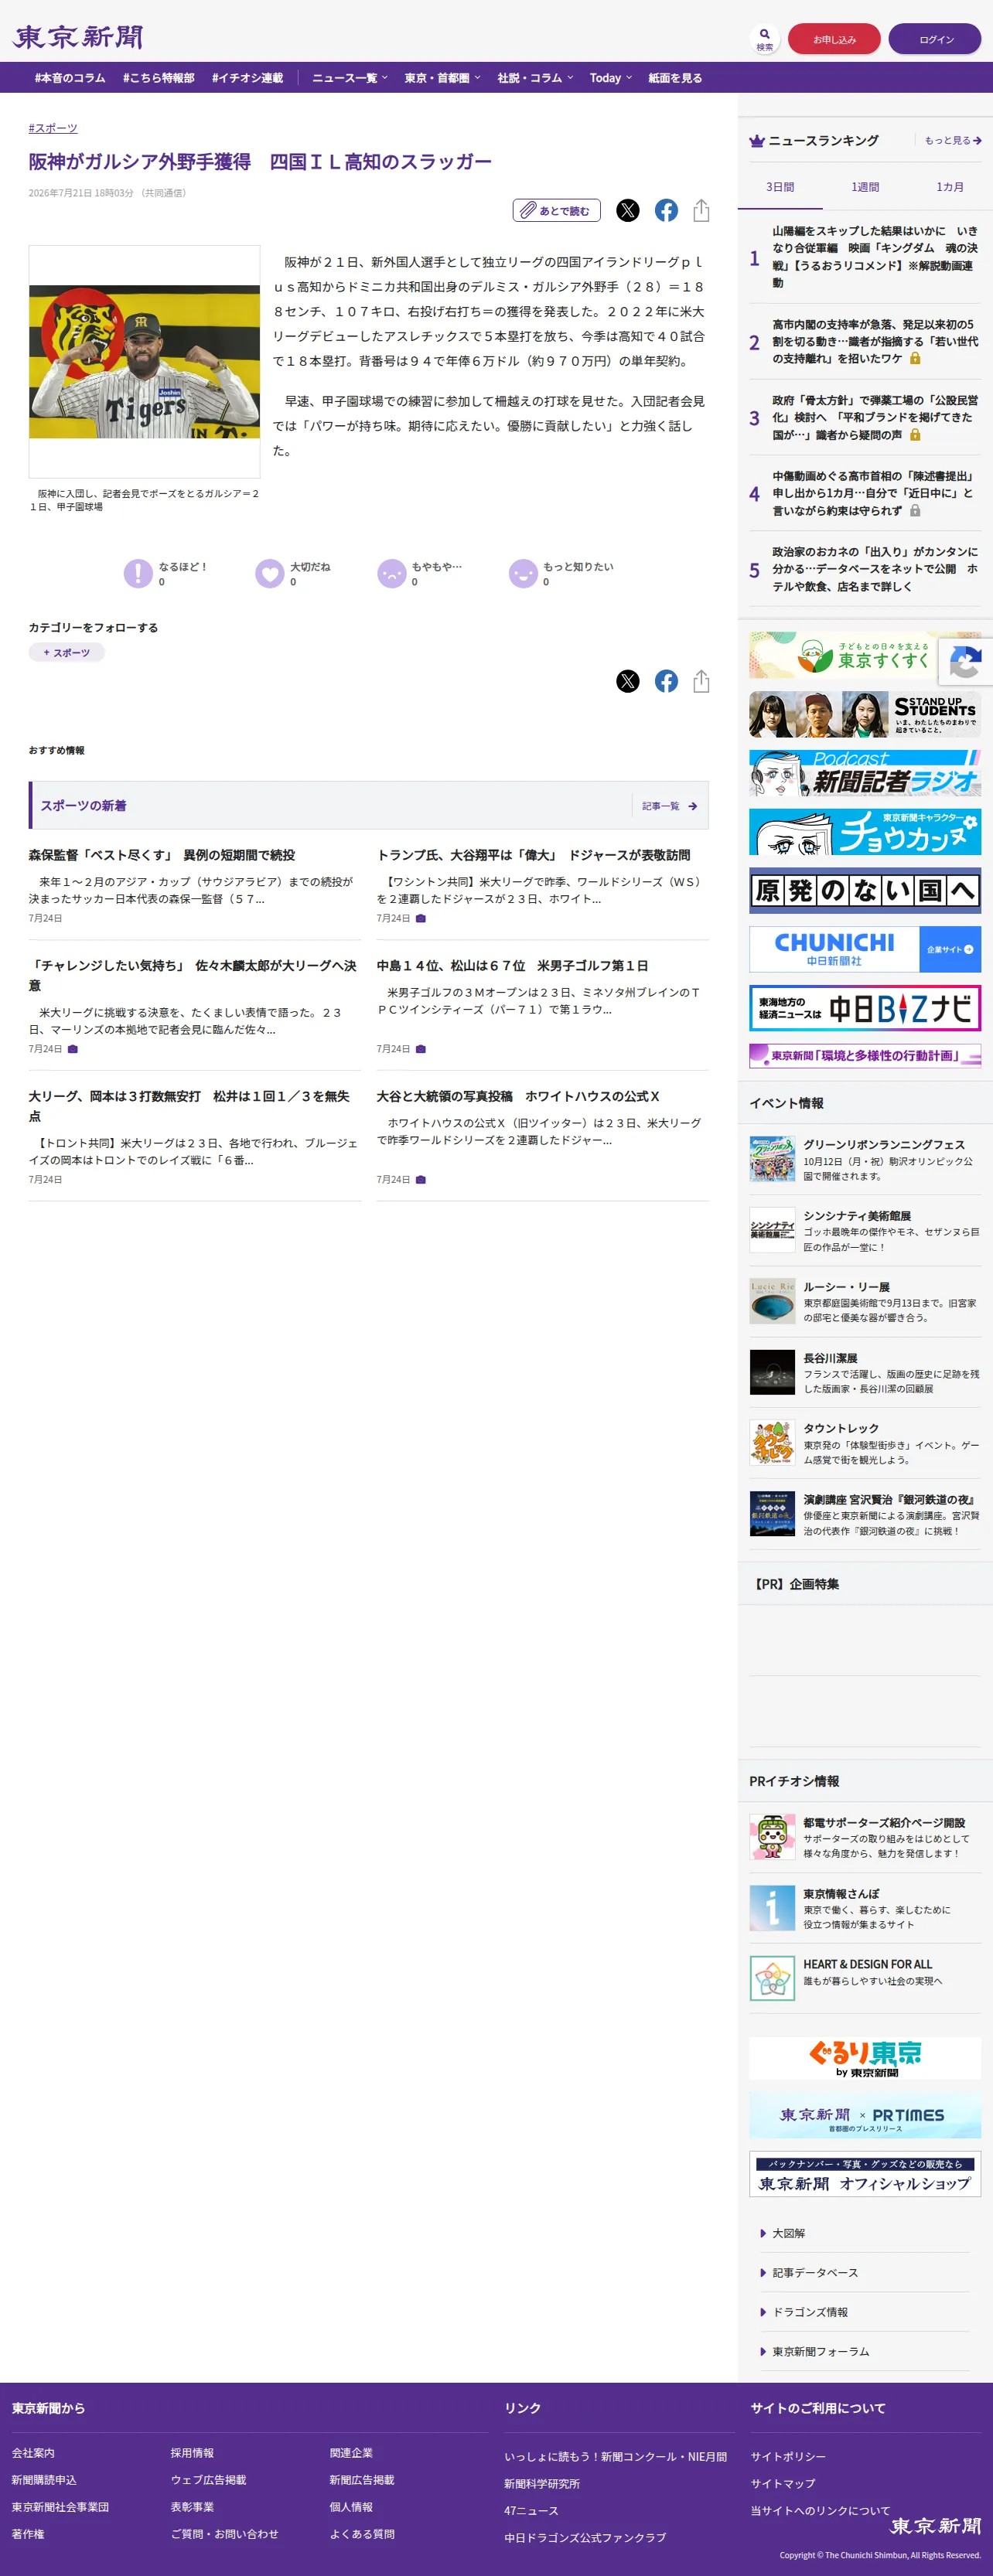Click the share/export icon below headline
This screenshot has height=2576, width=993.
(x=701, y=210)
